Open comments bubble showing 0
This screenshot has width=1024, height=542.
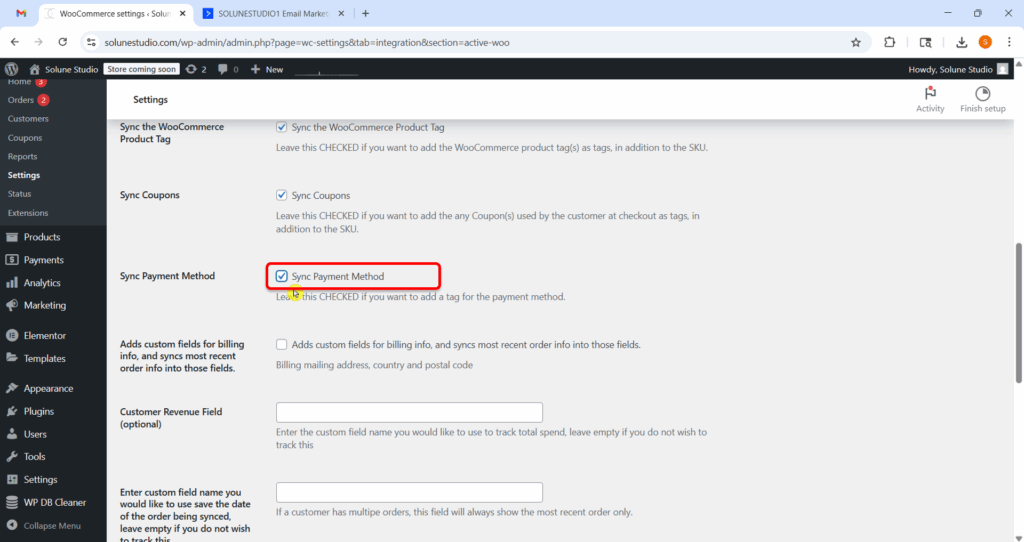228,69
